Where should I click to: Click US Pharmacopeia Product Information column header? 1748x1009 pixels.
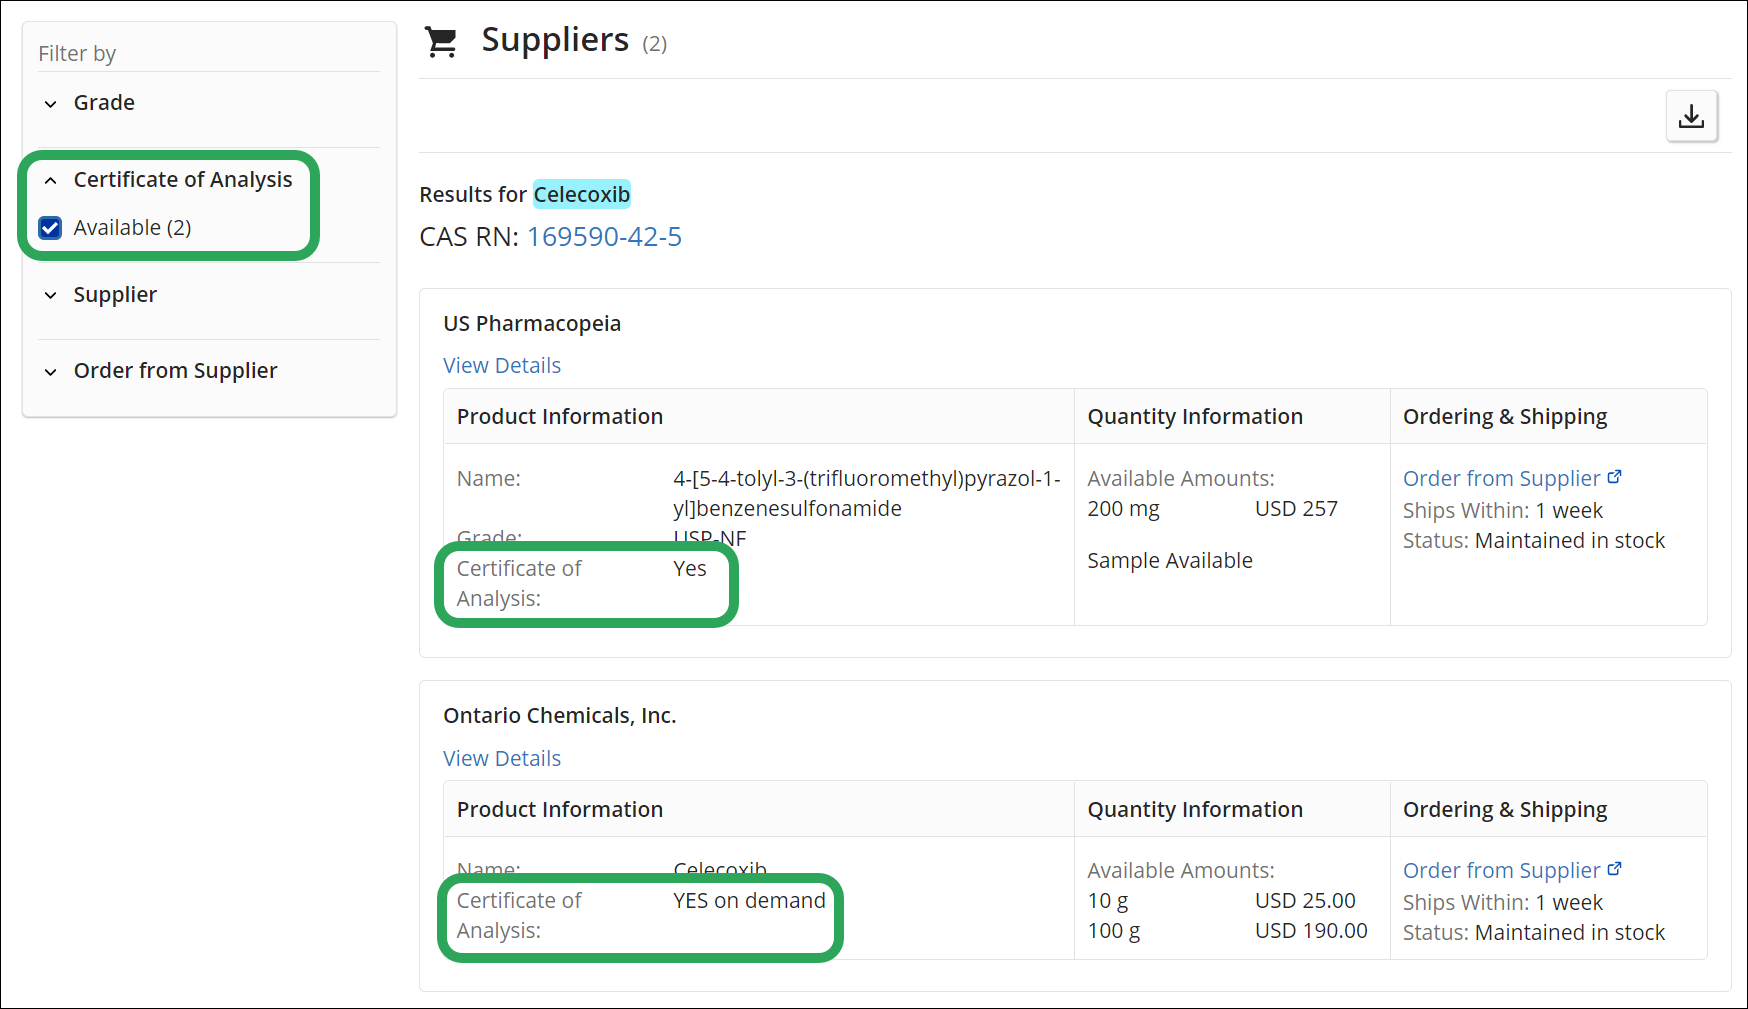click(560, 417)
